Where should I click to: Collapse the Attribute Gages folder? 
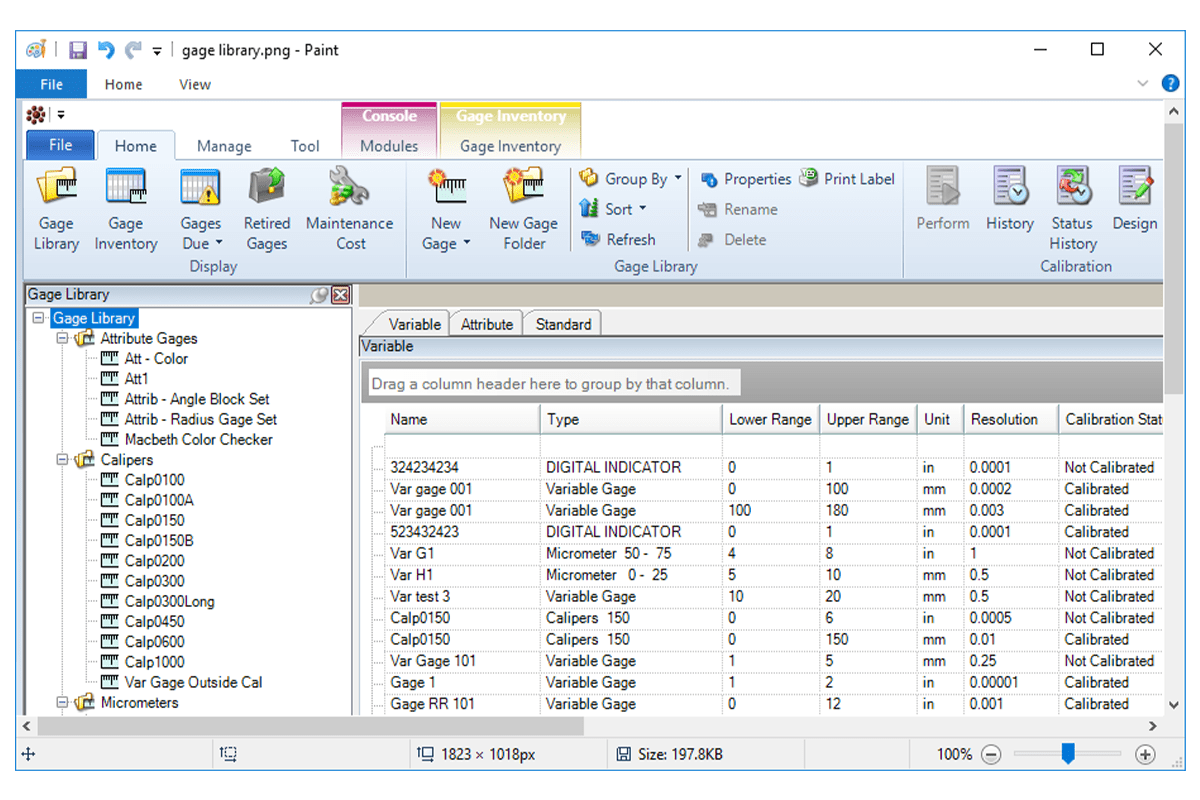click(x=63, y=339)
